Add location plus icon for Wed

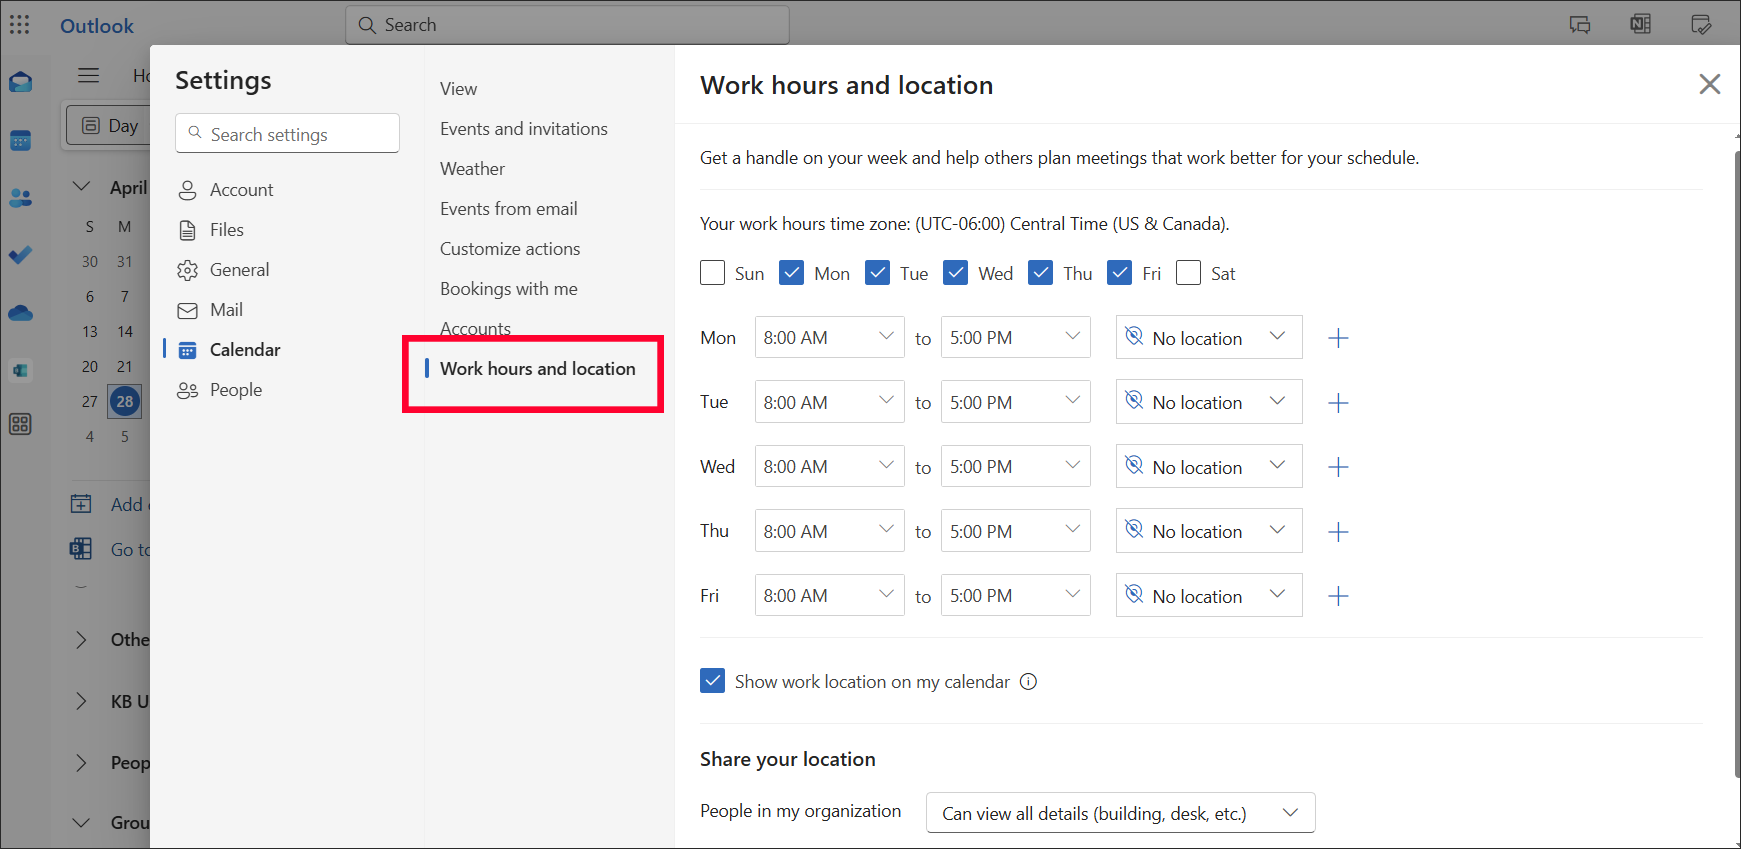[x=1338, y=467]
